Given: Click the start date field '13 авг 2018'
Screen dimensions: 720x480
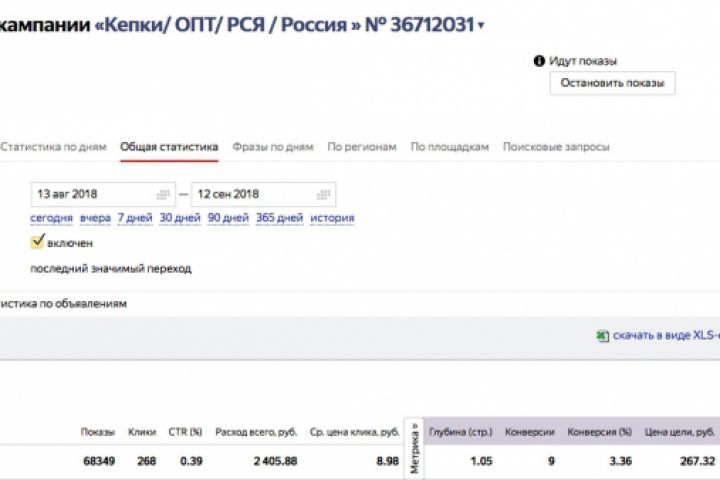Looking at the screenshot, I should click(90, 194).
